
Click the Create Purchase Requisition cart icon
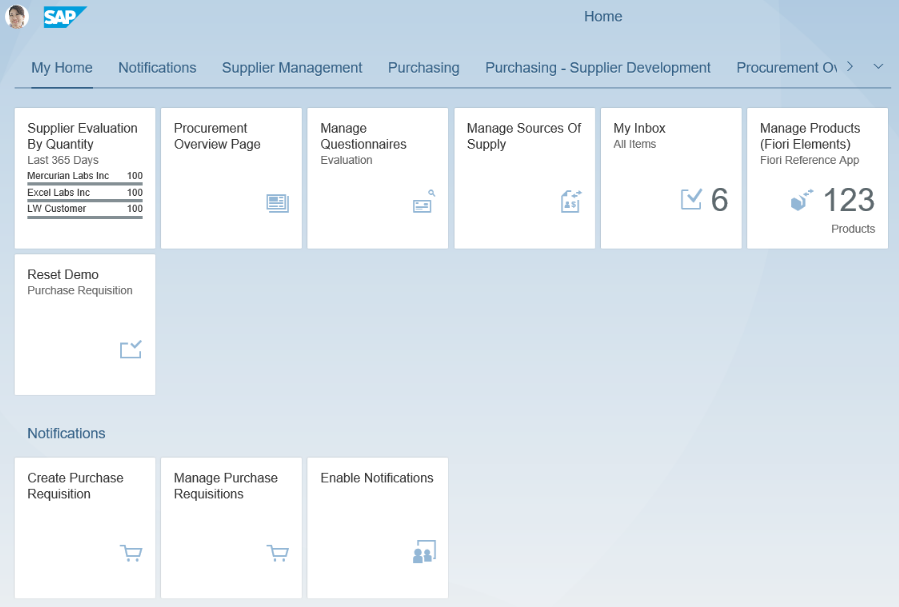tap(131, 553)
